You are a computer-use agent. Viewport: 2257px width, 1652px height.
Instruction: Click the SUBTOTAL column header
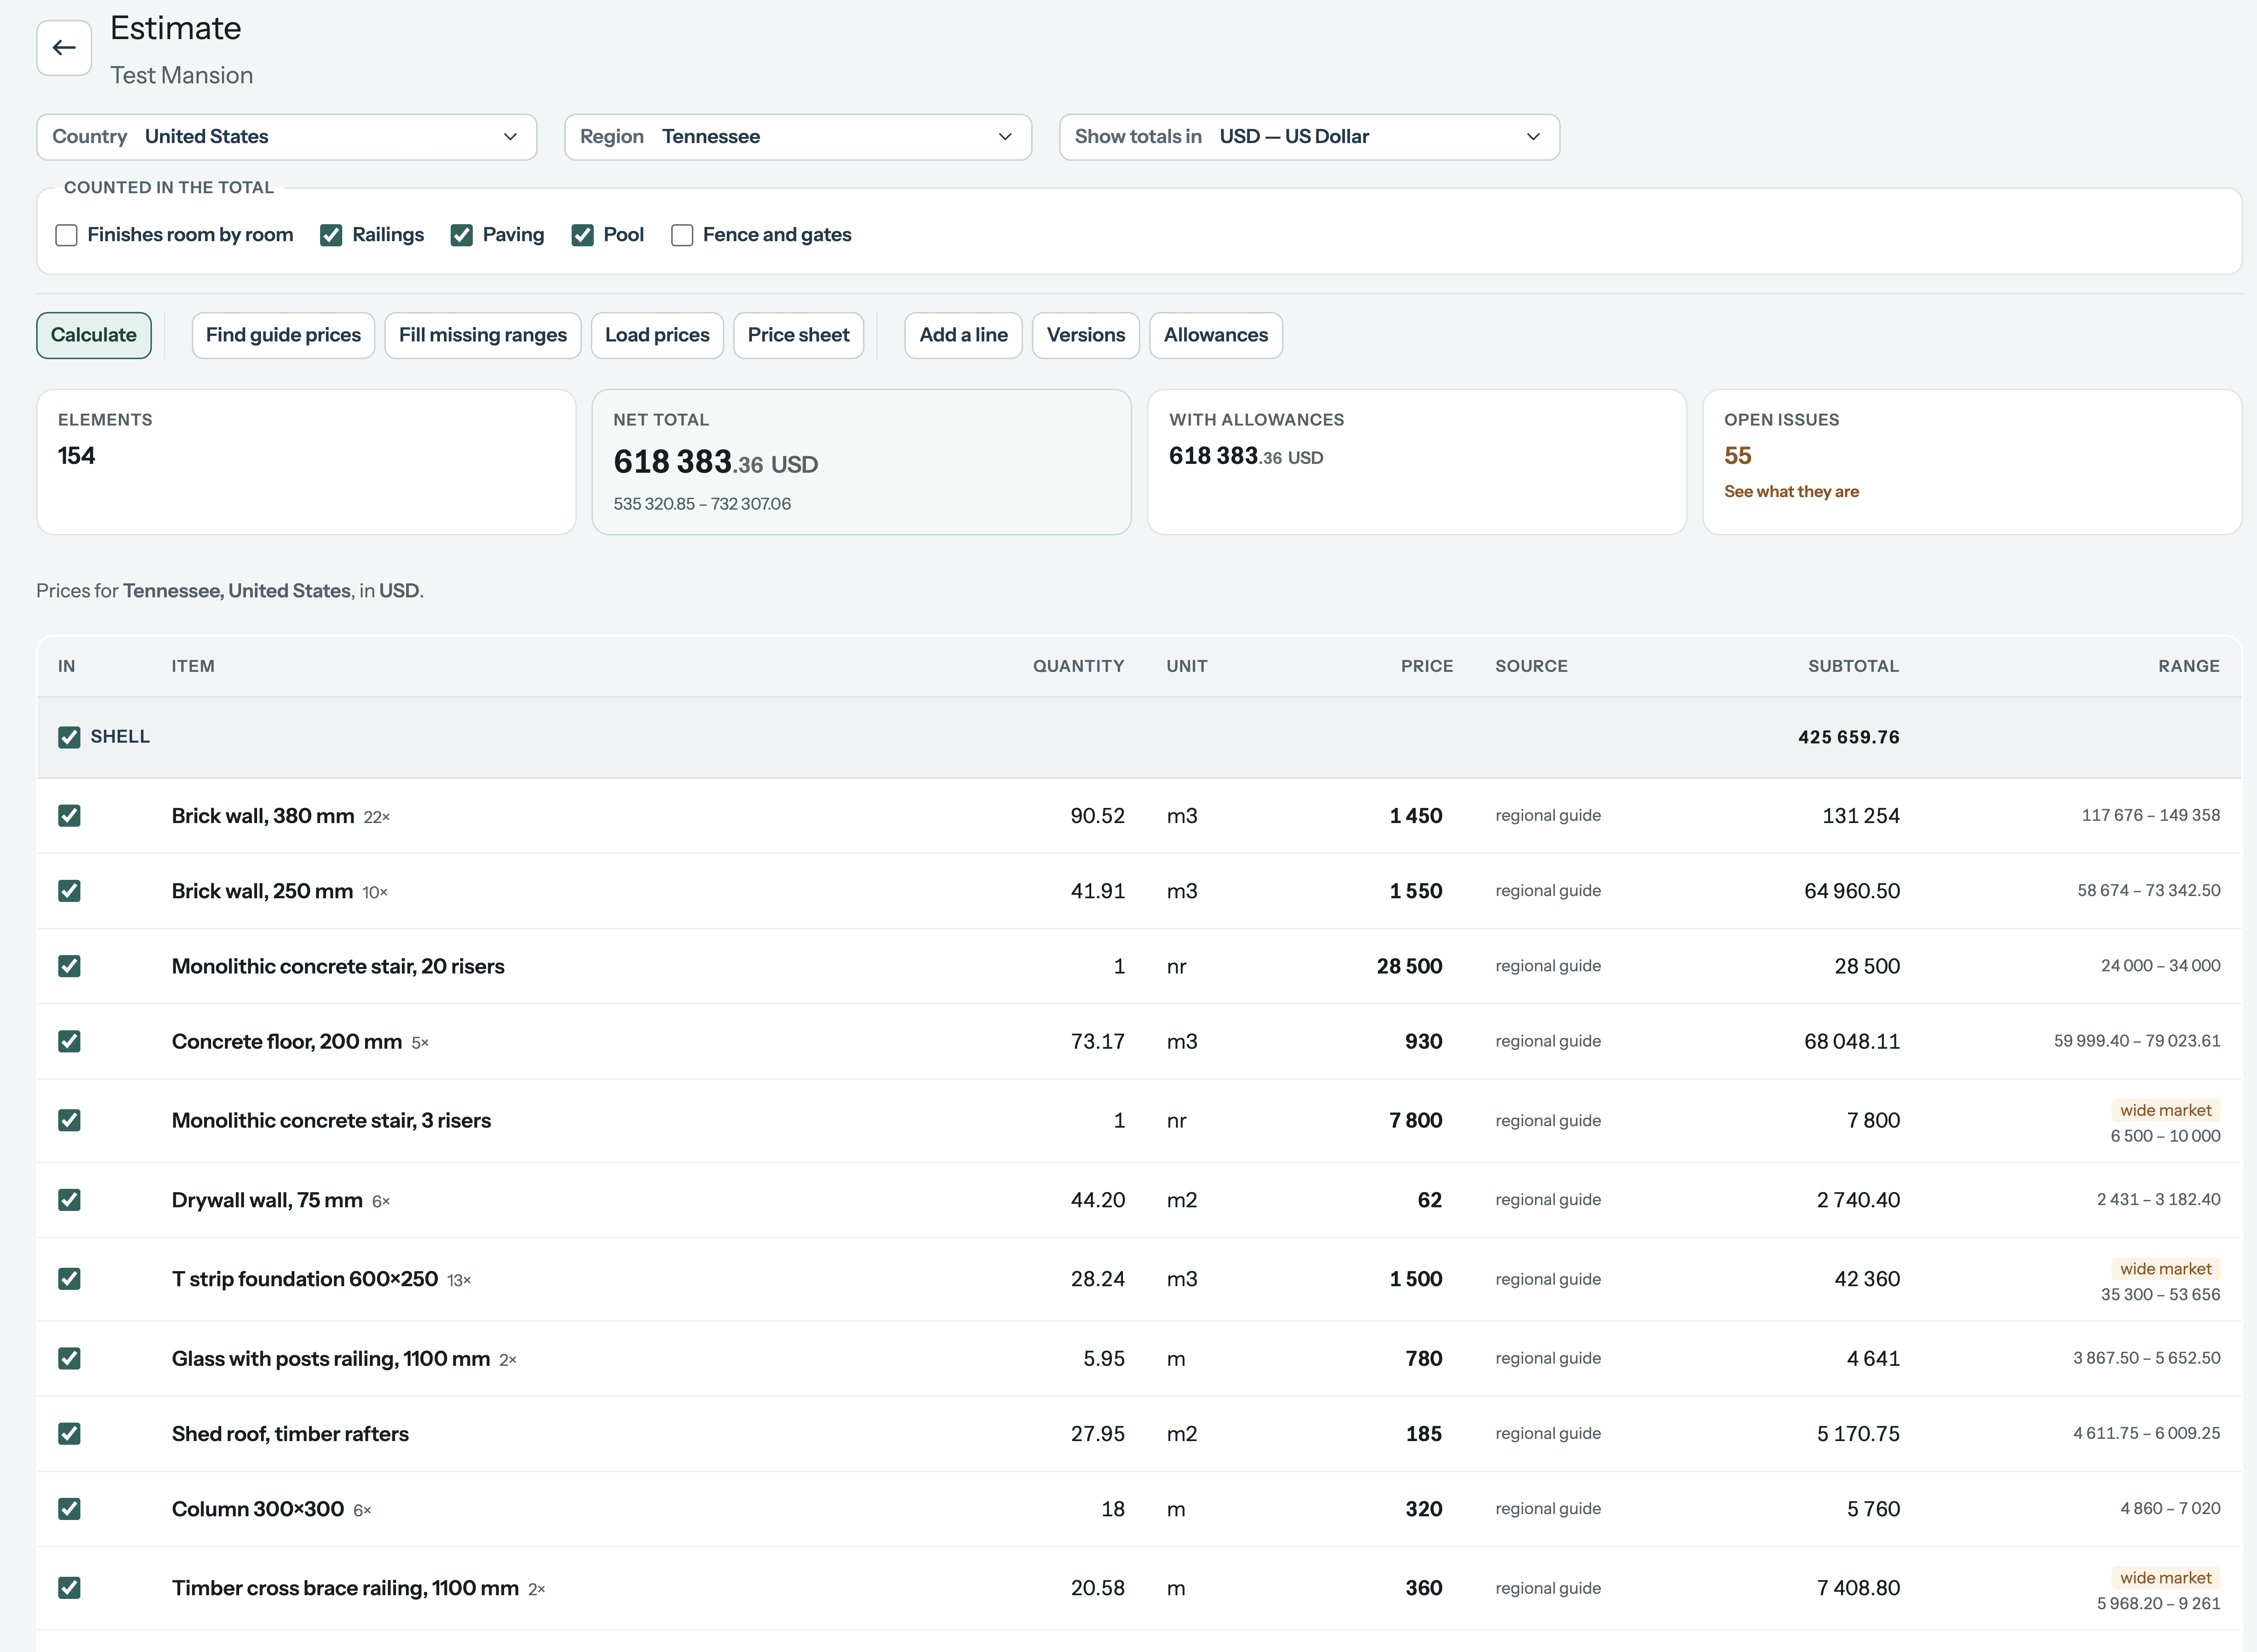pyautogui.click(x=1853, y=666)
